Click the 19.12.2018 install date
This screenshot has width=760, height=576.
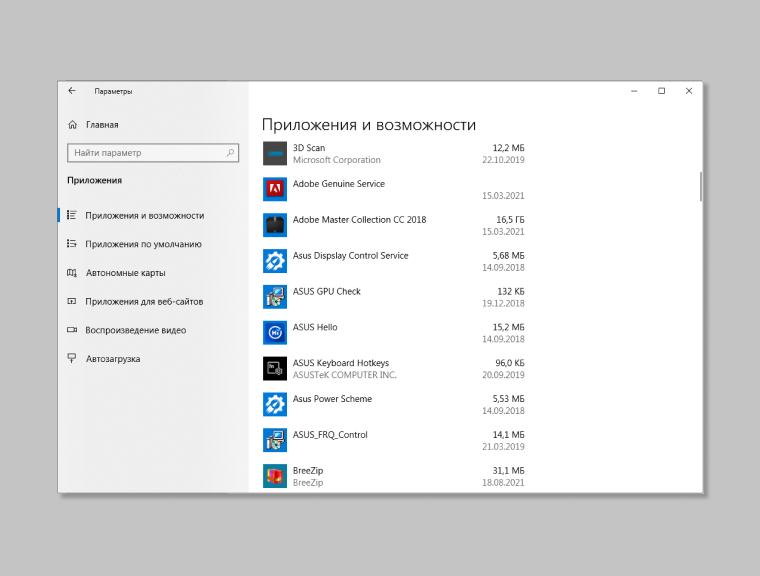pyautogui.click(x=503, y=304)
